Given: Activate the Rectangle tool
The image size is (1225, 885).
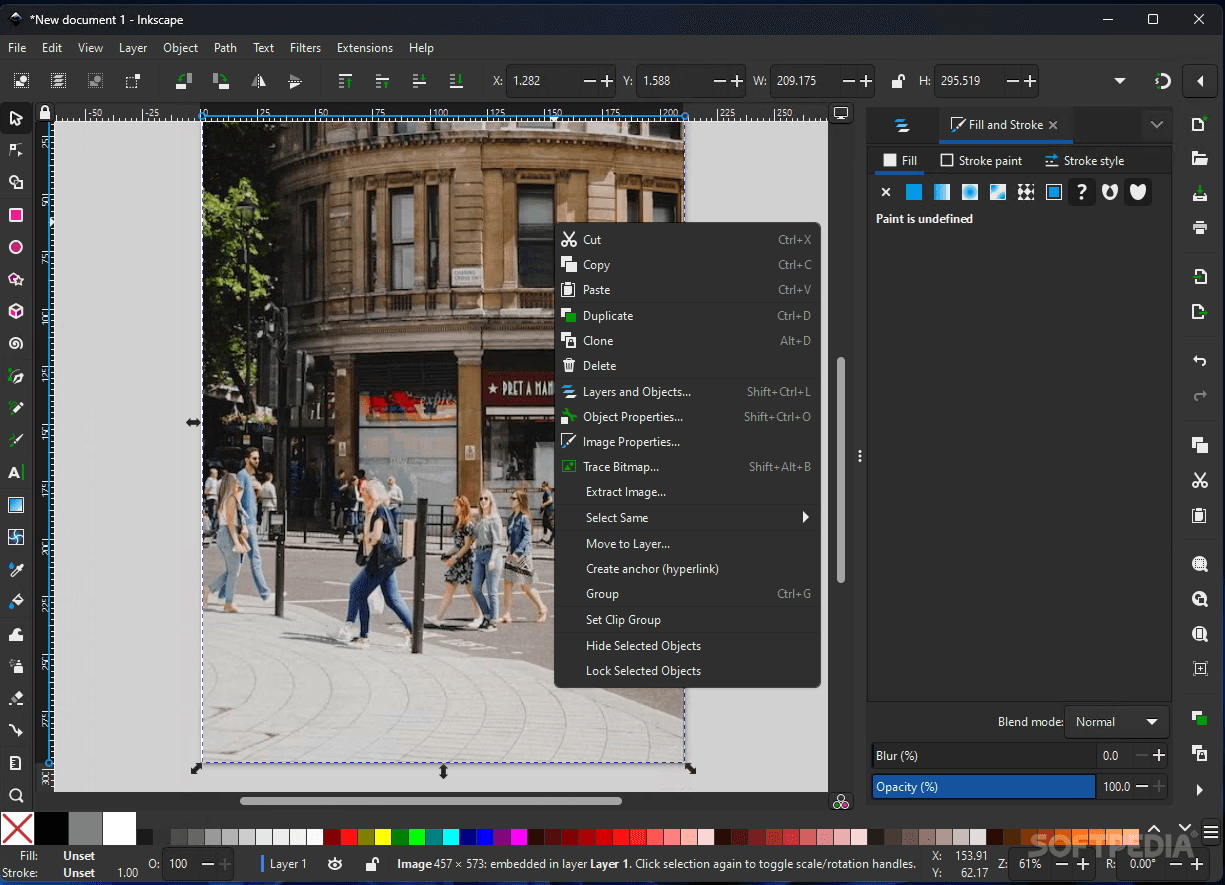Looking at the screenshot, I should [x=16, y=215].
